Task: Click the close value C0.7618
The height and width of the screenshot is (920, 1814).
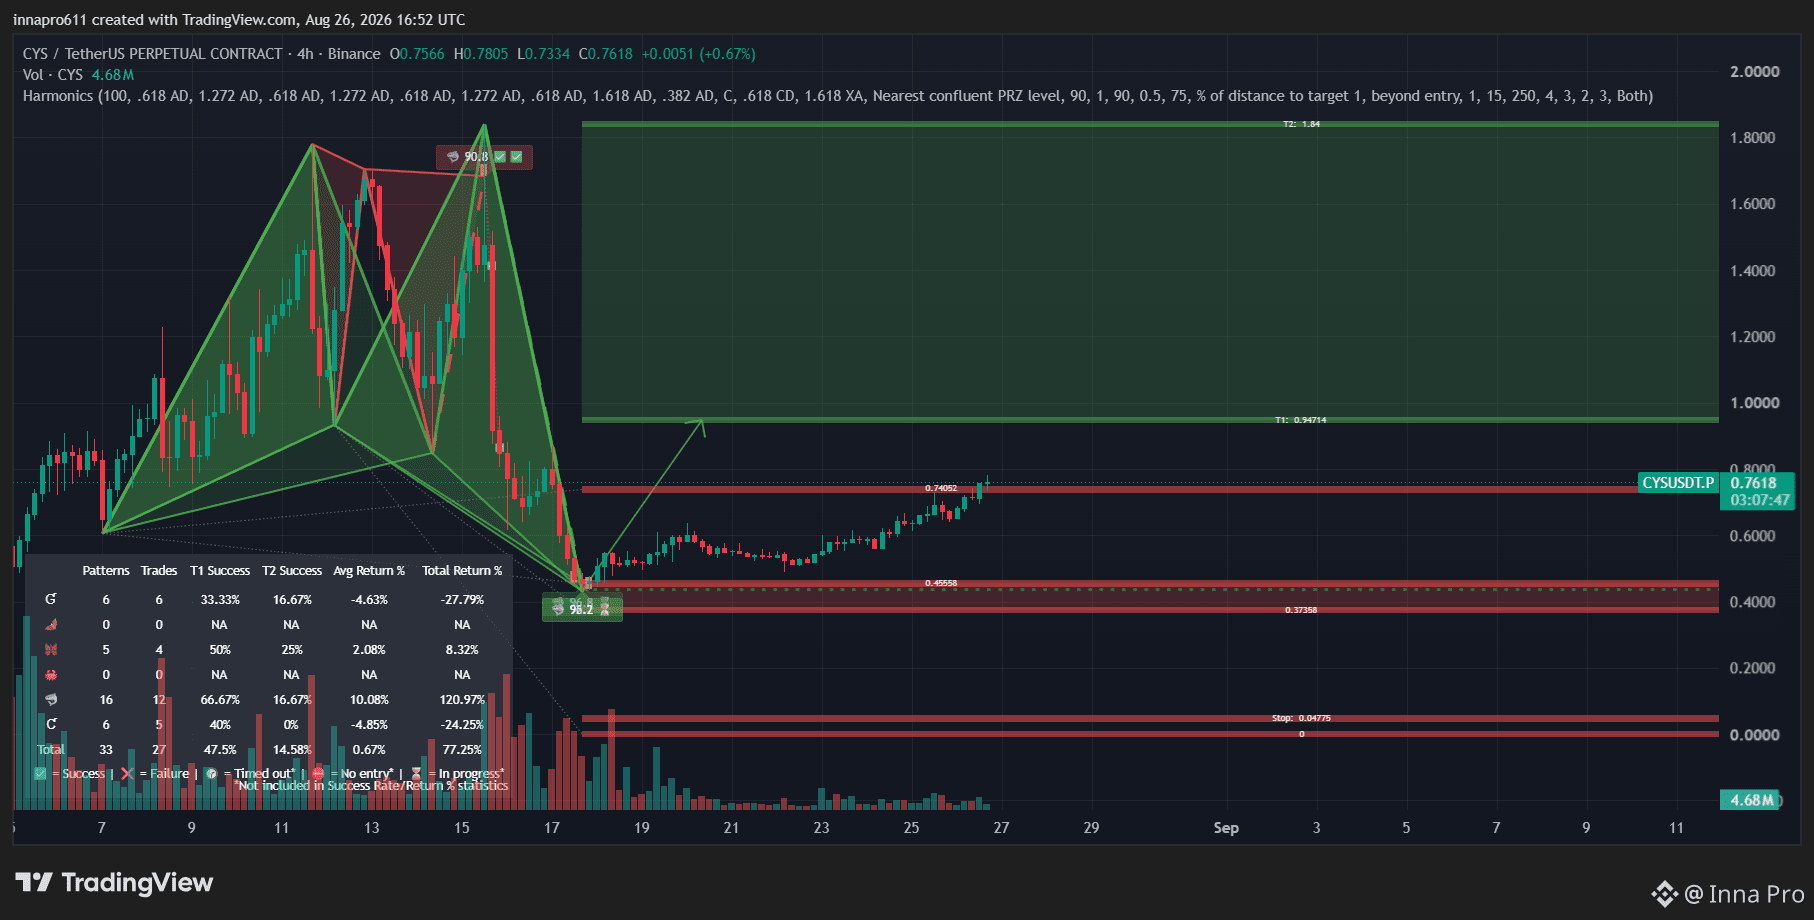Action: click(606, 54)
